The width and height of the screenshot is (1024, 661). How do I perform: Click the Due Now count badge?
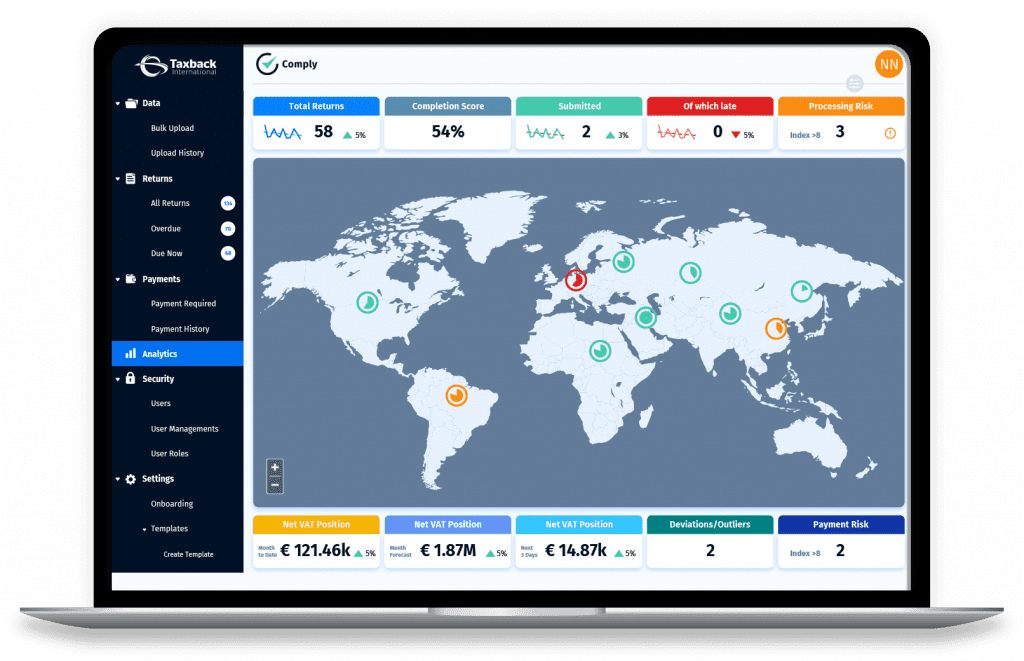pos(228,253)
